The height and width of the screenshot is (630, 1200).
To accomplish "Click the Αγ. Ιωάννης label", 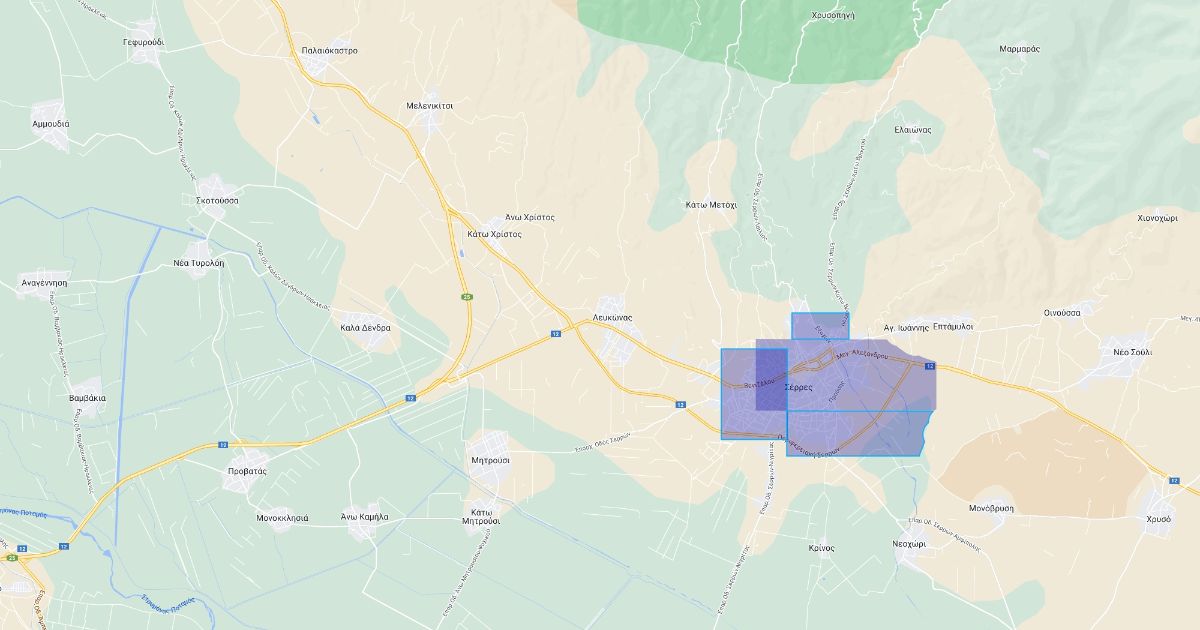I will point(906,326).
